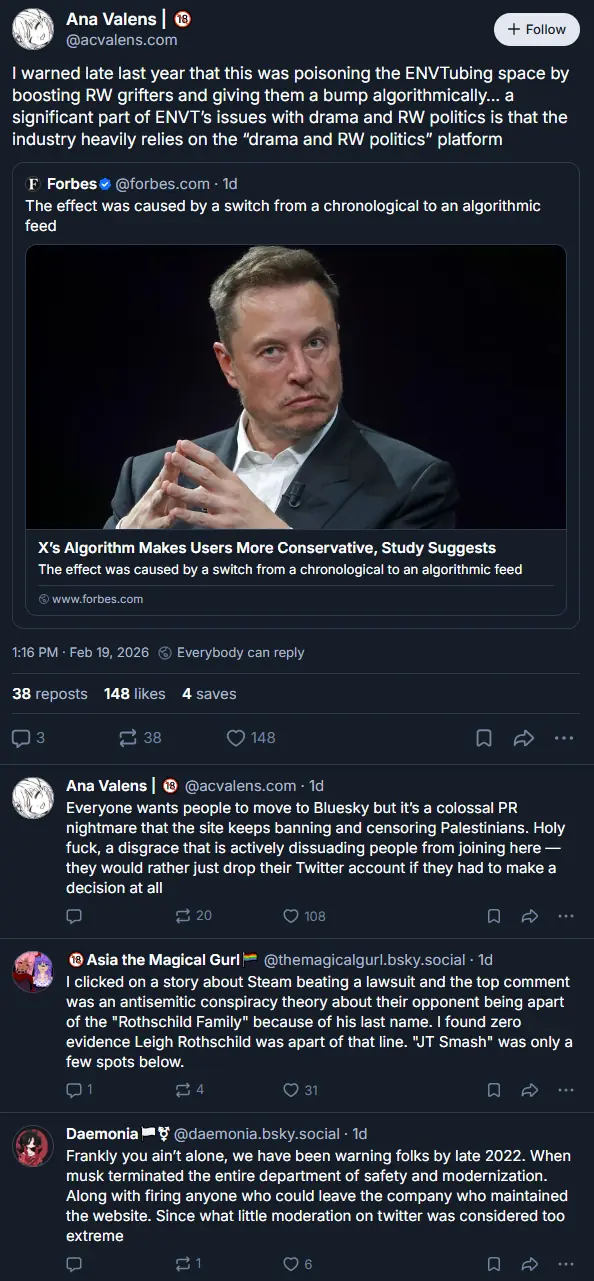The height and width of the screenshot is (1281, 594).
Task: Open more options on Daemonia's reply
Action: click(x=566, y=1264)
